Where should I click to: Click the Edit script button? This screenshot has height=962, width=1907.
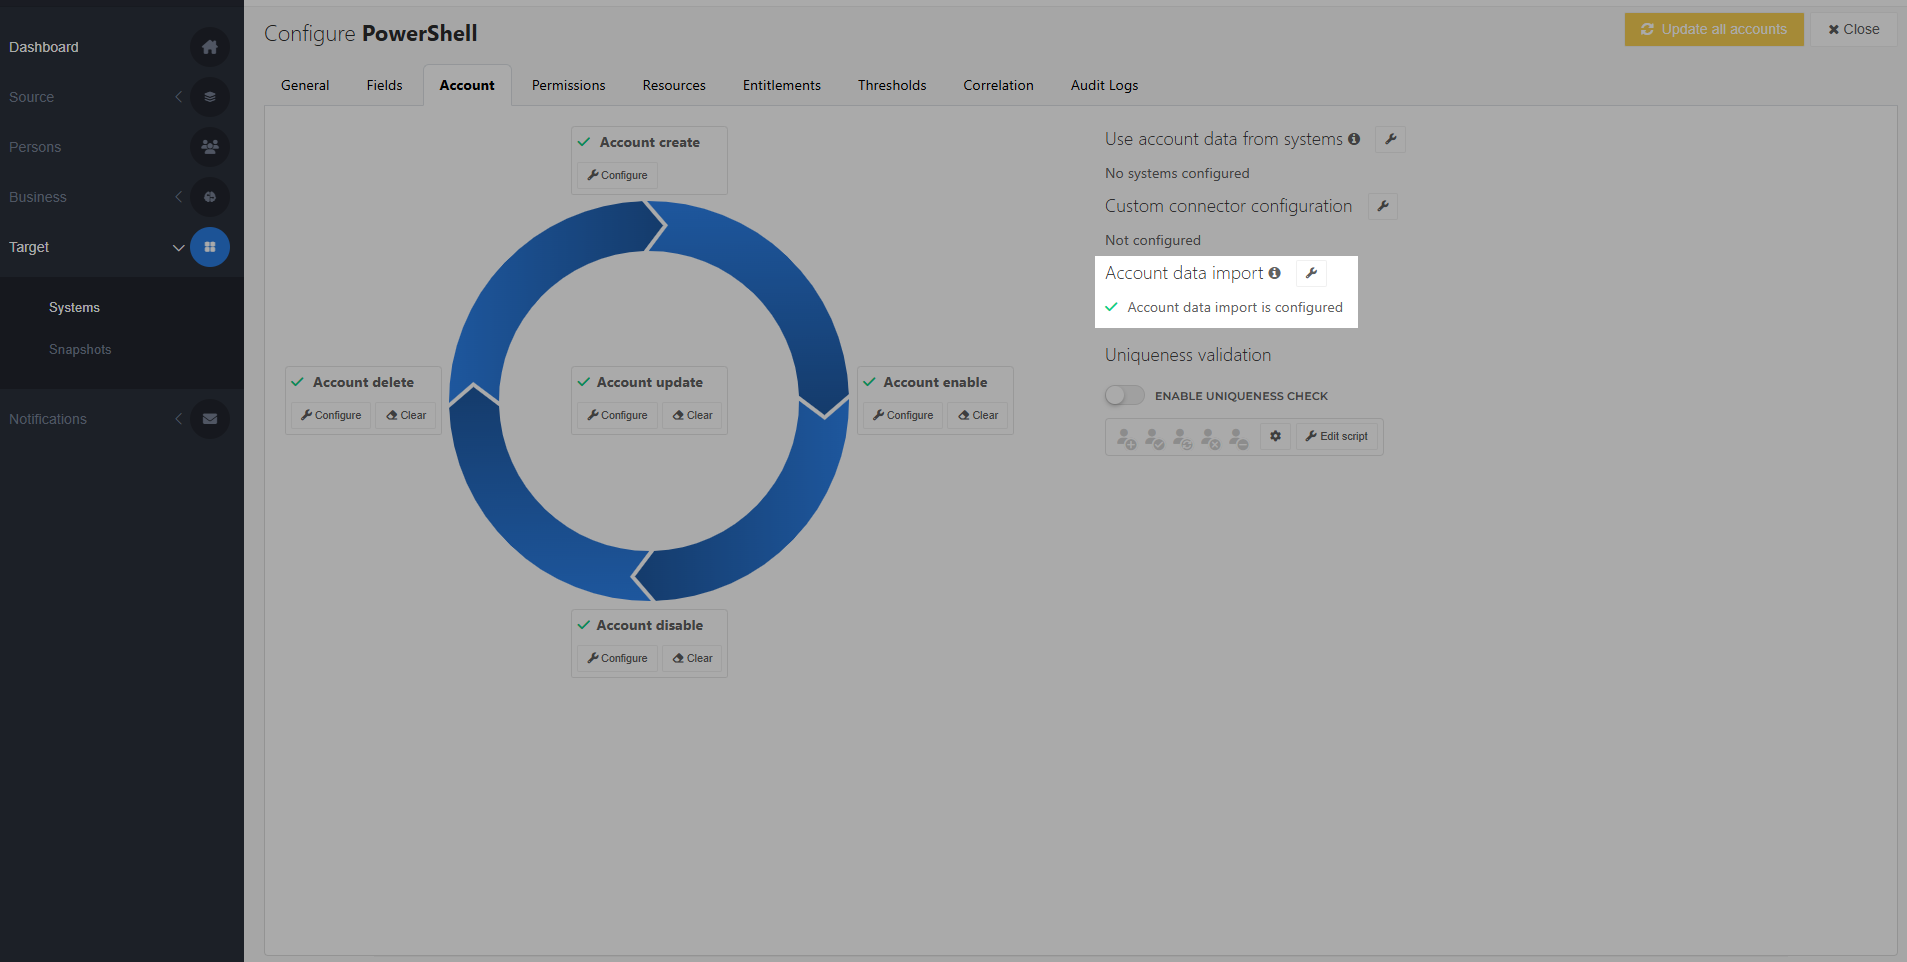1337,436
